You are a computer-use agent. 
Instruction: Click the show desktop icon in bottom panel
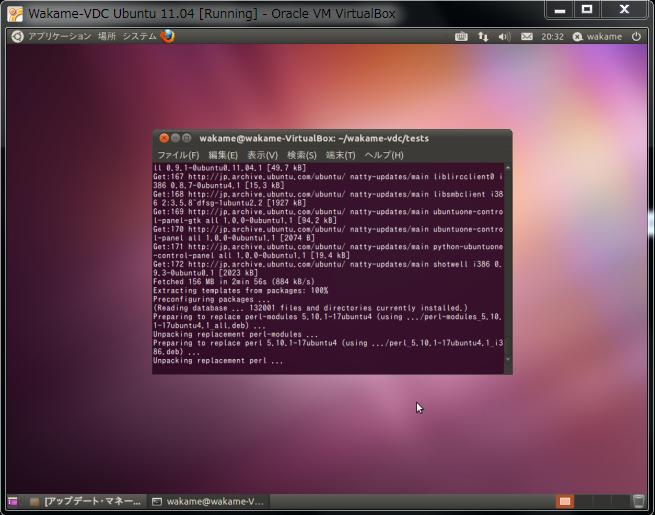(x=13, y=501)
